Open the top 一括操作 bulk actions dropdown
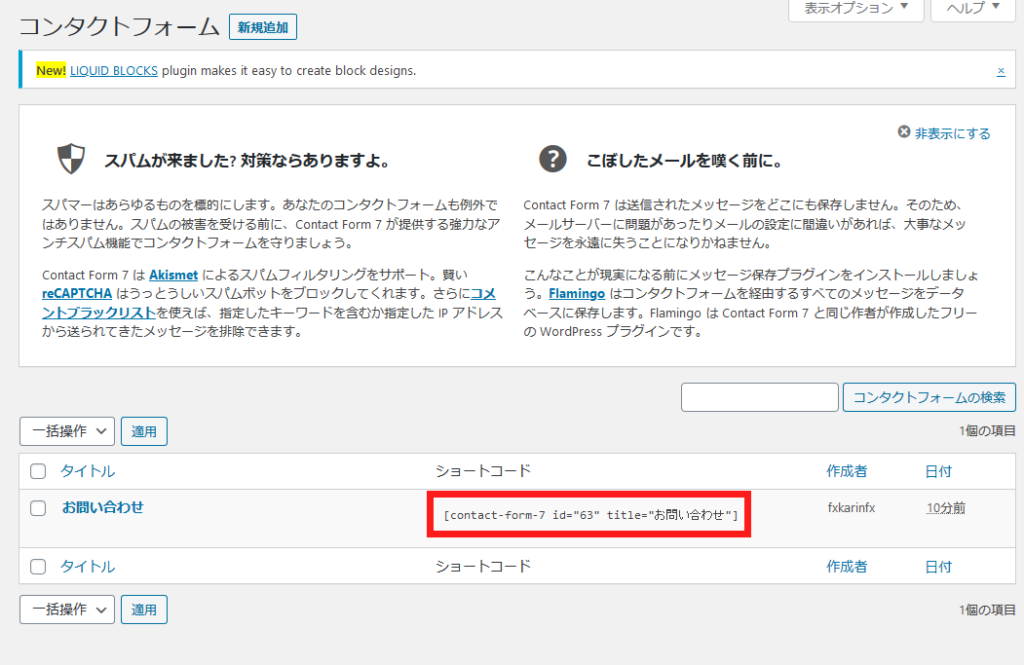The image size is (1024, 665). click(67, 431)
